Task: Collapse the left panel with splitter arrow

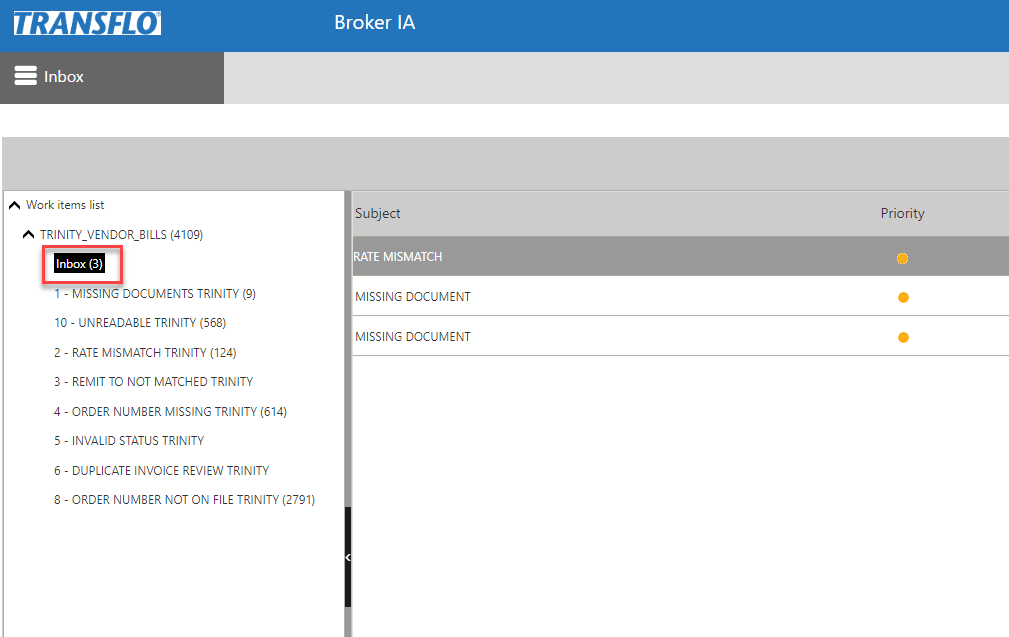Action: click(347, 557)
